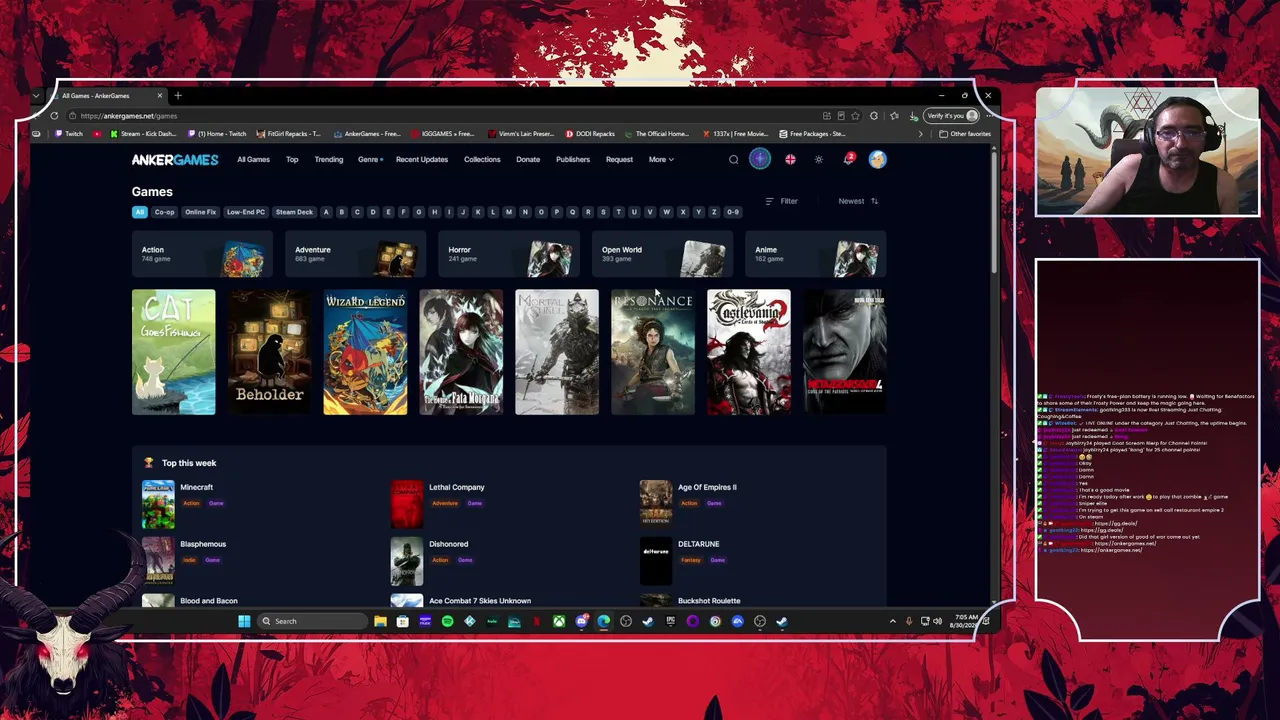The height and width of the screenshot is (720, 1280).
Task: Open the user profile avatar in site header
Action: 877,159
